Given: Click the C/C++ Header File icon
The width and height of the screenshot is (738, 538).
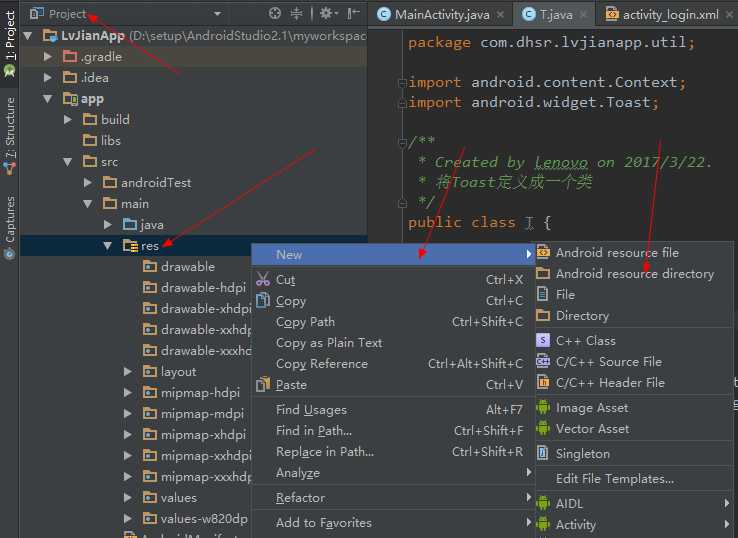Looking at the screenshot, I should coord(543,382).
